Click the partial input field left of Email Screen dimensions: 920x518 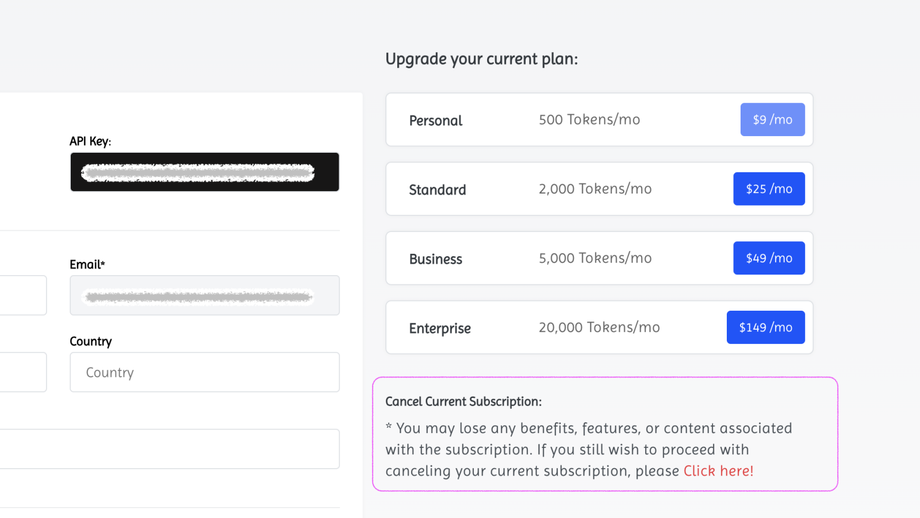[22, 296]
